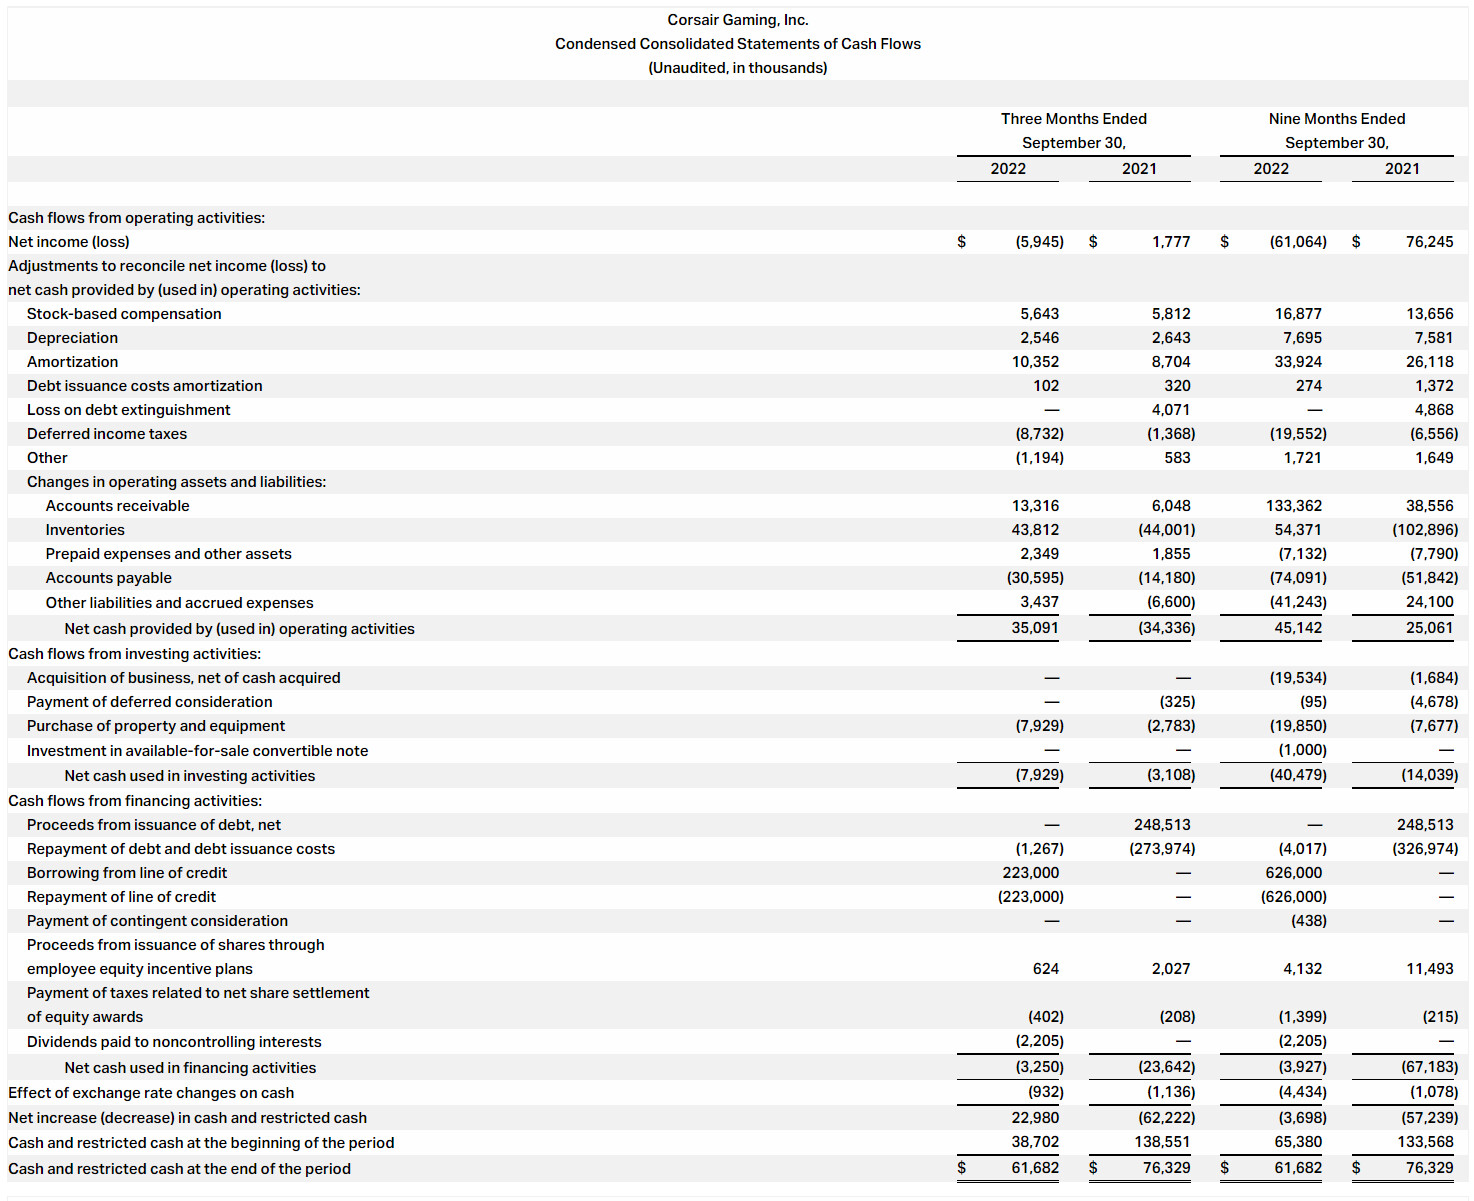
Task: Select the "Condensed Consolidated Statements of Cash Flows" heading
Action: [738, 44]
